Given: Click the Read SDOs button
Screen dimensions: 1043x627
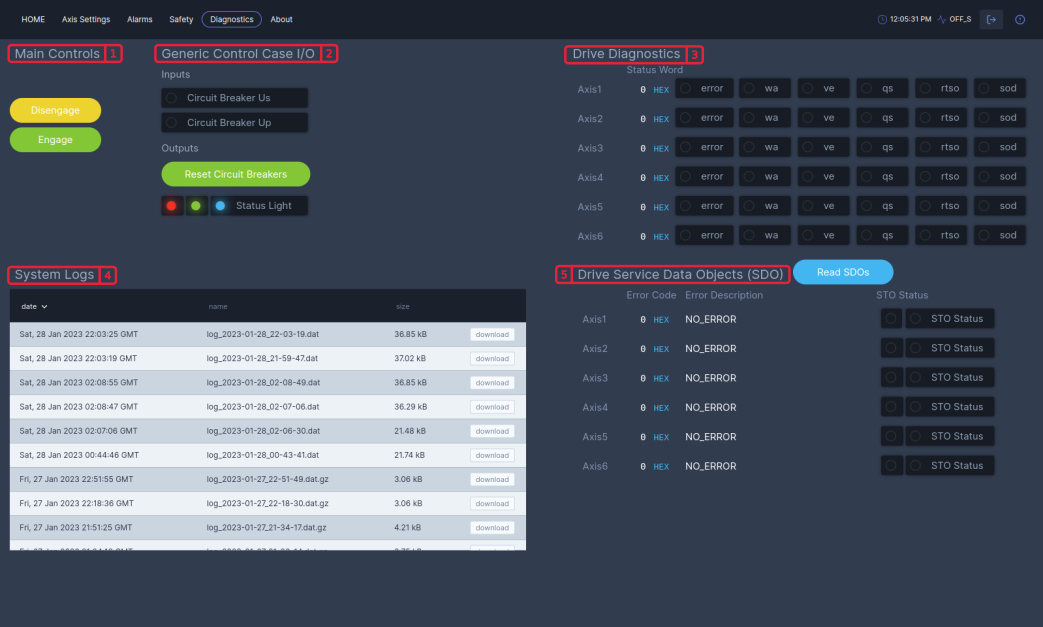Looking at the screenshot, I should (x=843, y=272).
